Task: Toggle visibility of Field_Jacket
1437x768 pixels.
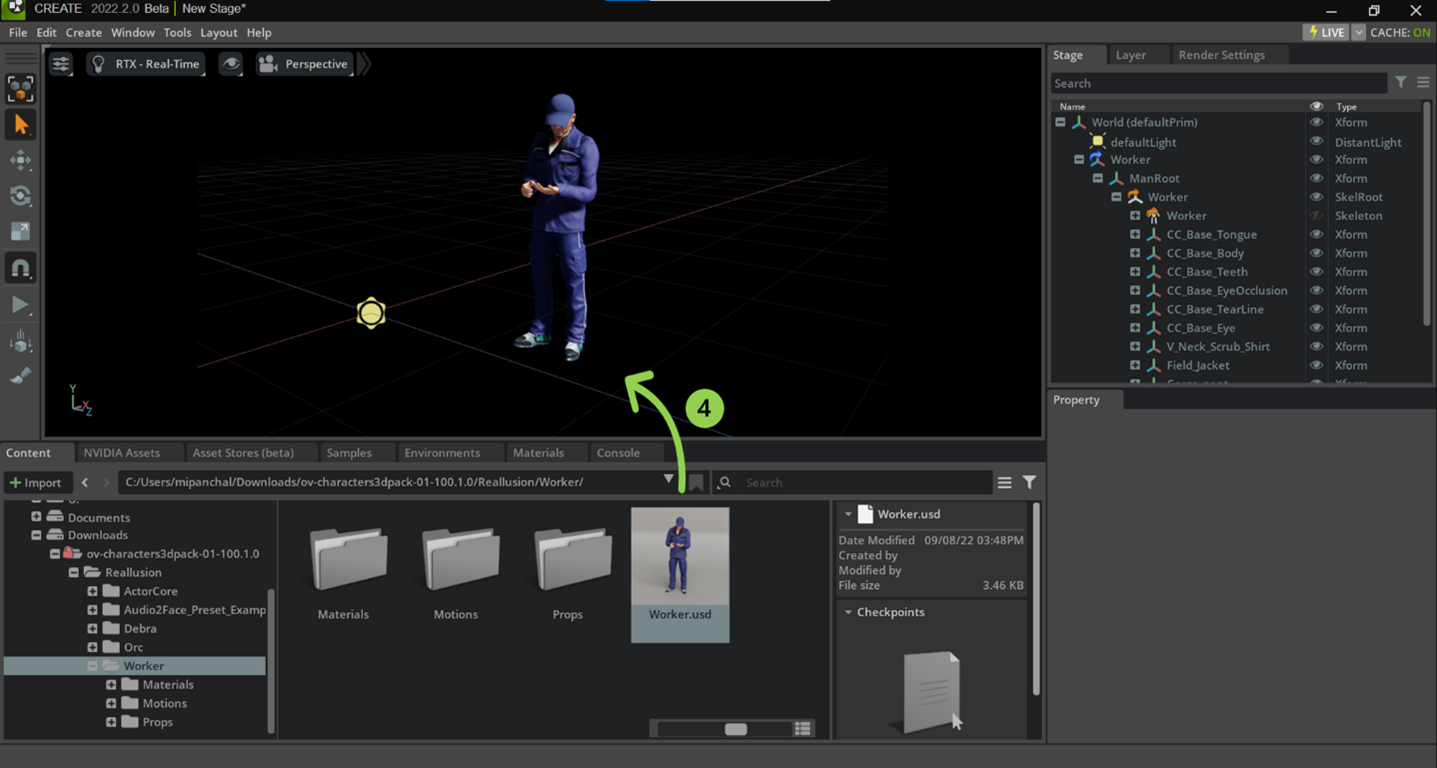Action: [1316, 365]
